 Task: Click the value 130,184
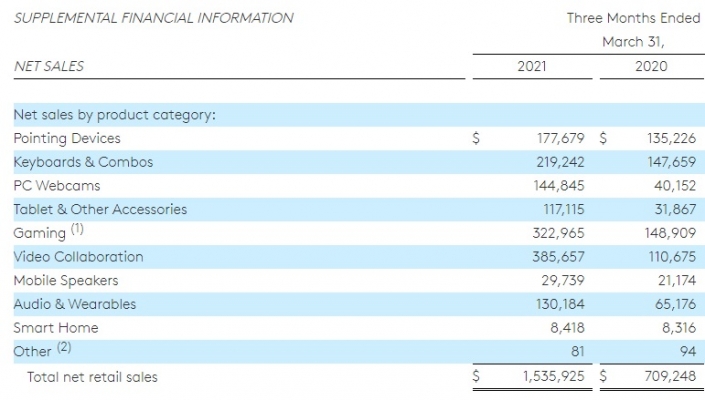click(x=560, y=304)
